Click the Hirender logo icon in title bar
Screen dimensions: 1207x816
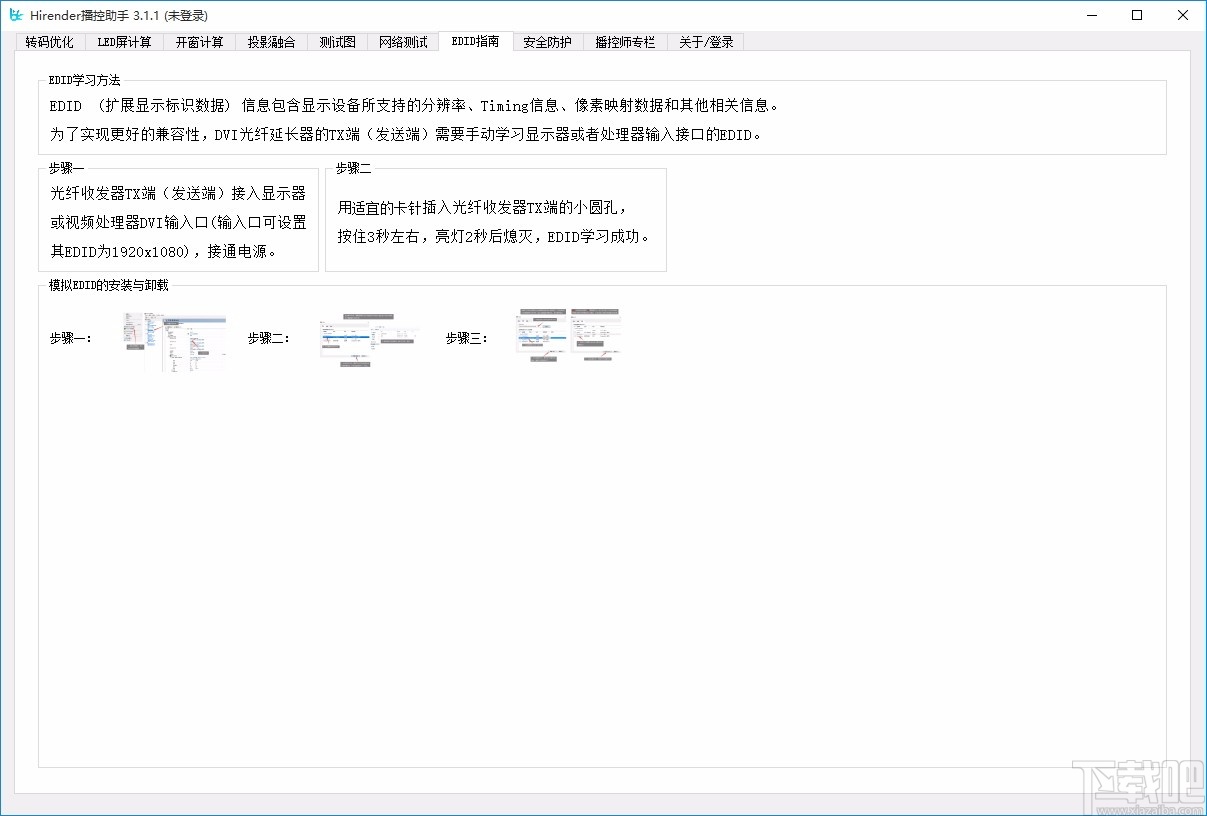[18, 15]
